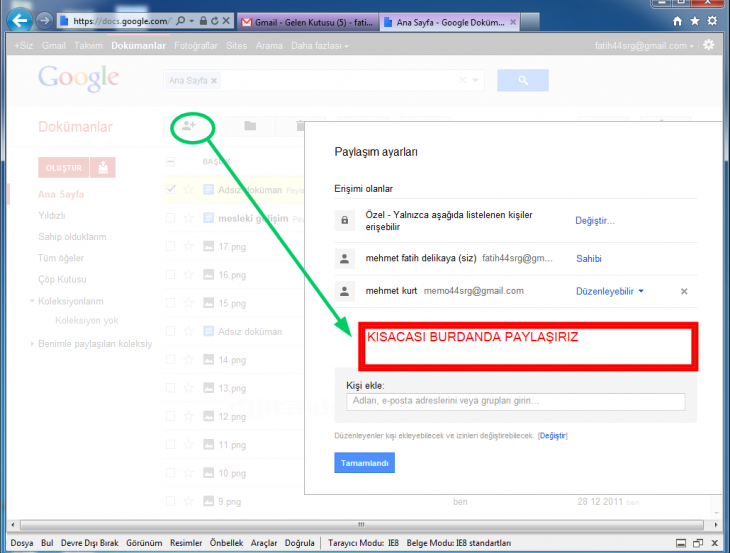Click the blue Google search button
This screenshot has width=730, height=553.
[523, 80]
